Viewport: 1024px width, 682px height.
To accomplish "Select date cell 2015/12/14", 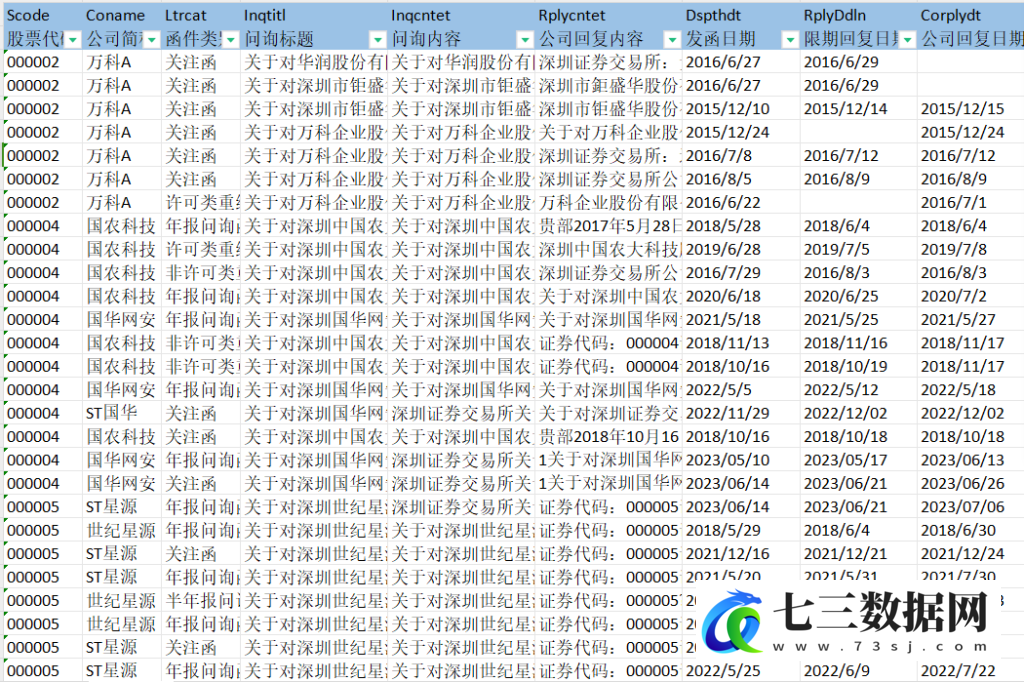I will (859, 109).
